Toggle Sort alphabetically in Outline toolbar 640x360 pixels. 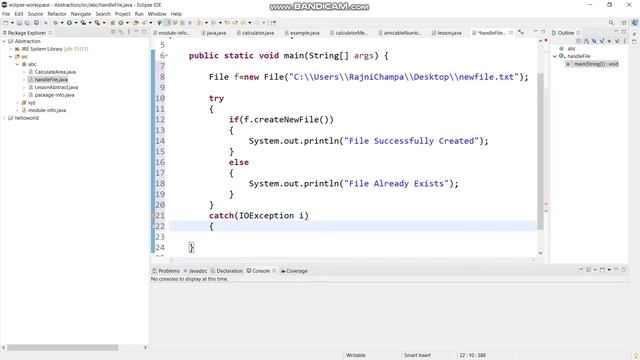[x=587, y=41]
